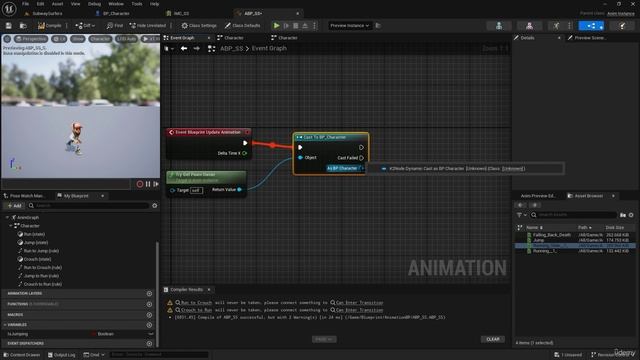Add a new animation layer plus icon
Viewport: 640px width, 360px height.
(149, 293)
